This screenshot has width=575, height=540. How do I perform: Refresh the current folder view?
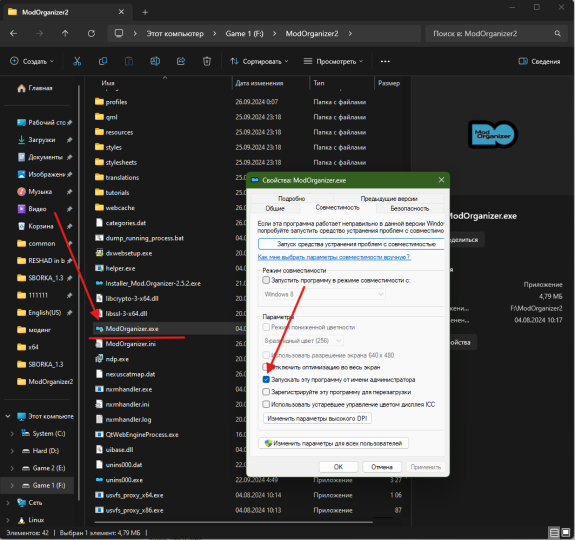click(x=91, y=34)
